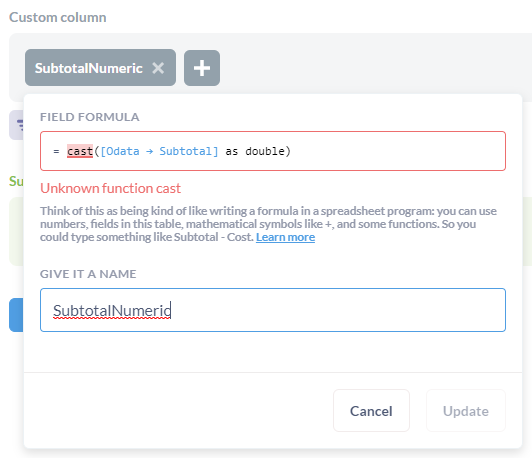Click the blue button peeking out at left

coord(16,315)
